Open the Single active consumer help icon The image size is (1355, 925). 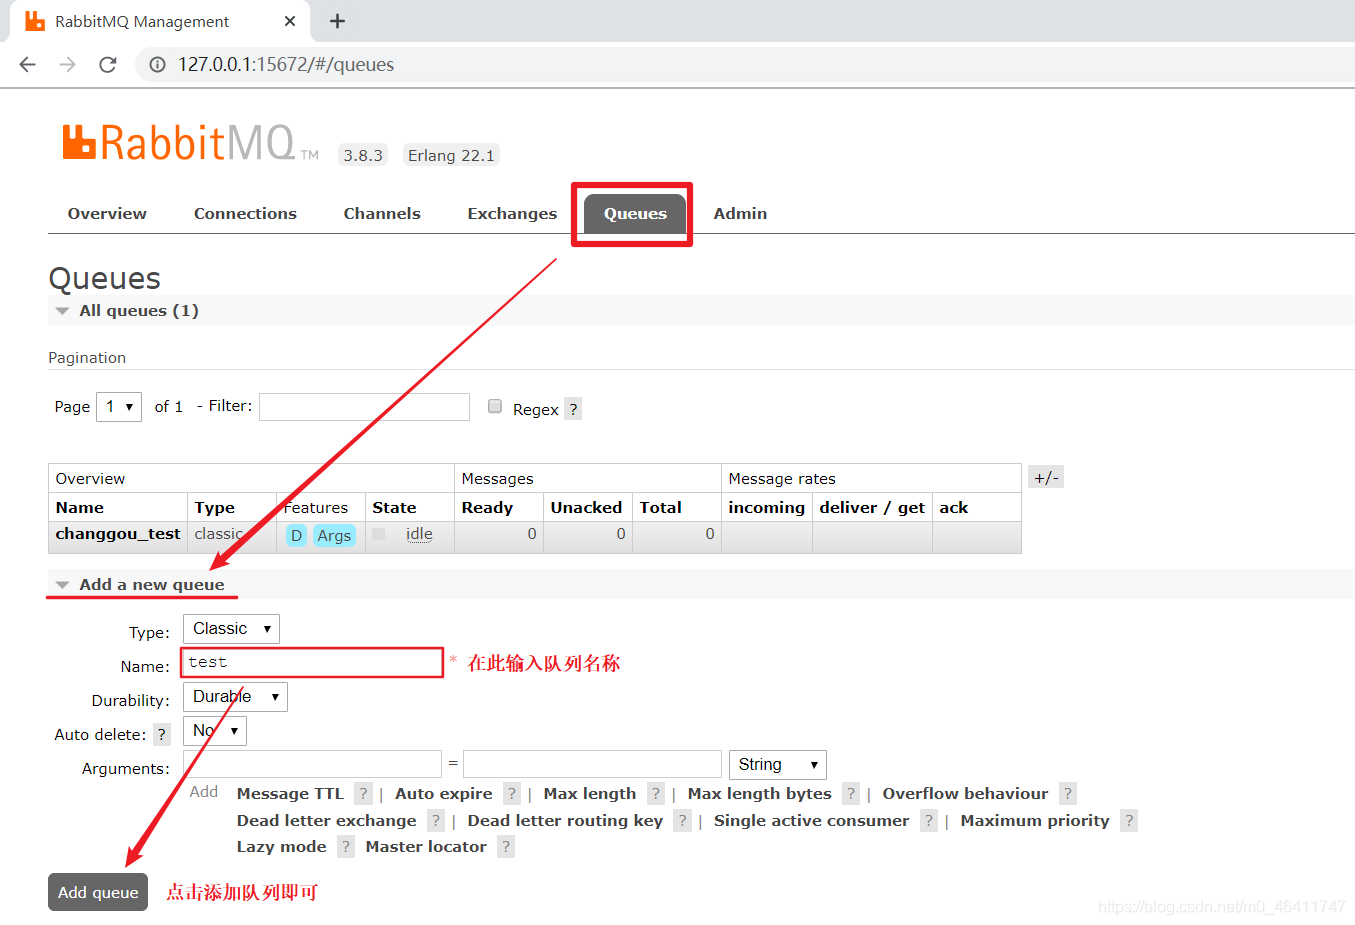(929, 820)
